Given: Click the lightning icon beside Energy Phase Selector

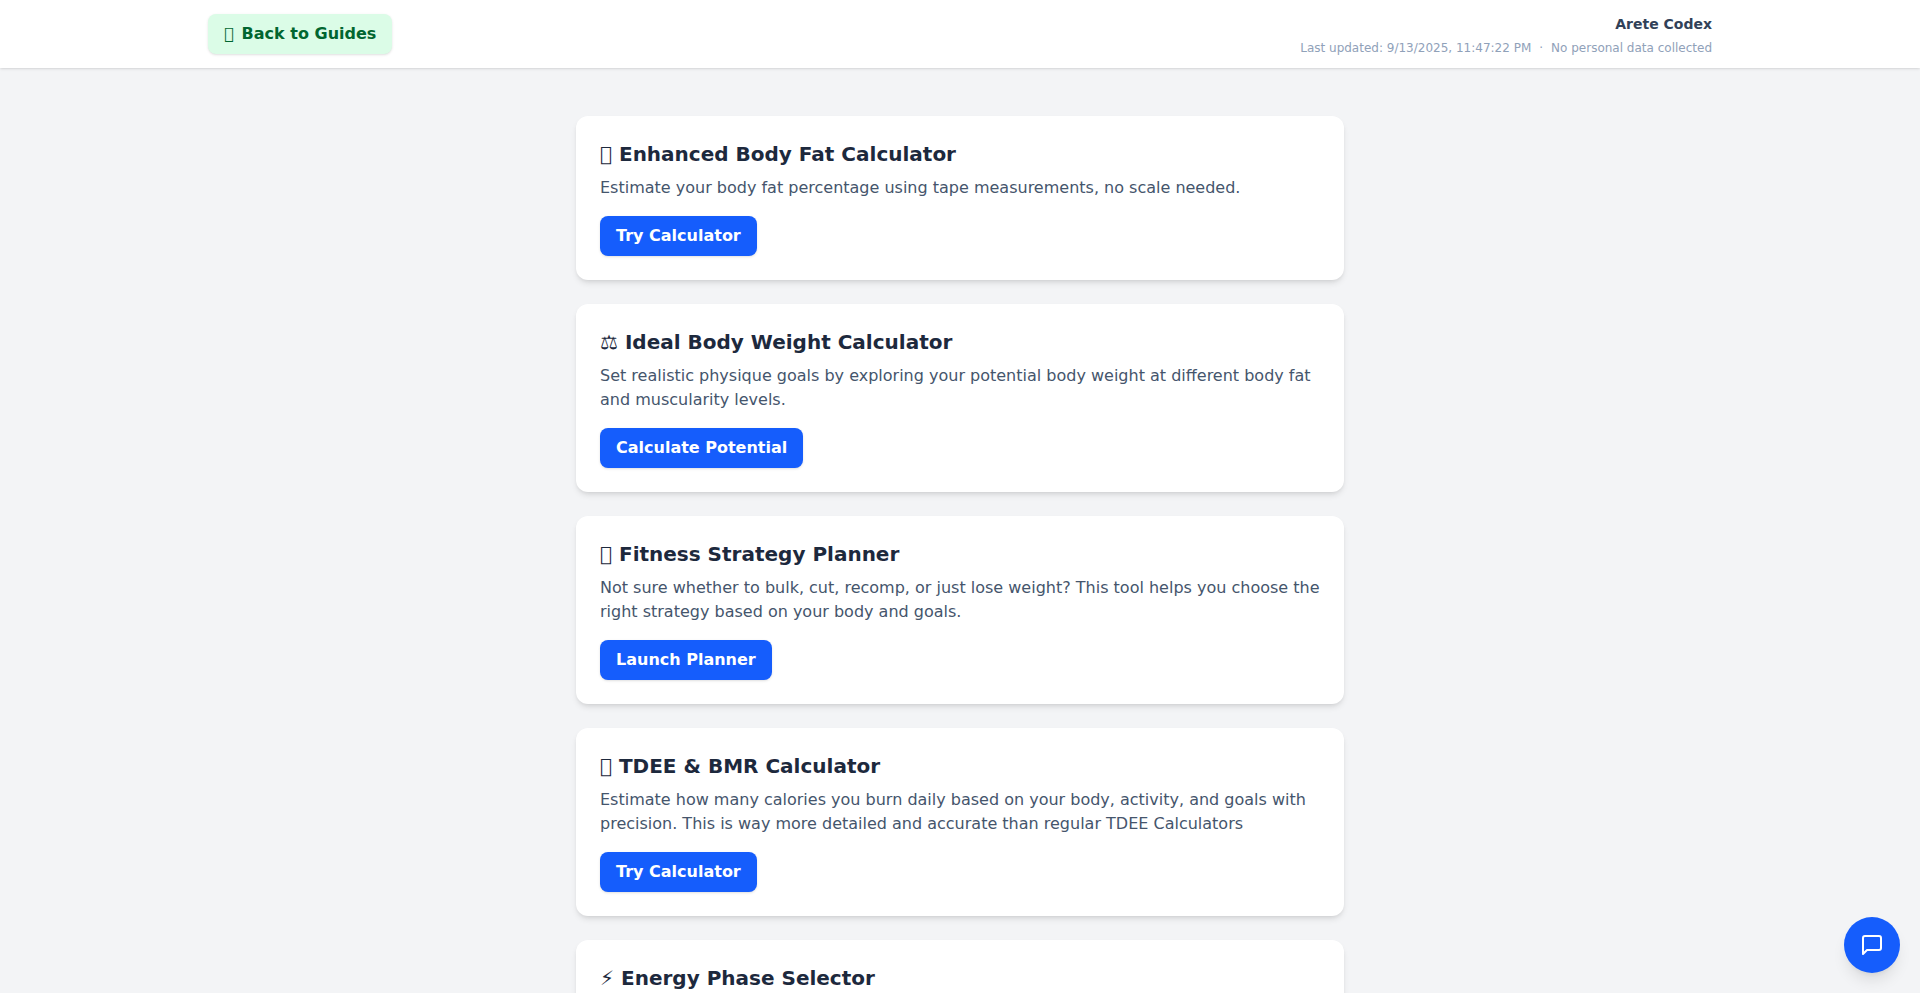Looking at the screenshot, I should (x=607, y=978).
